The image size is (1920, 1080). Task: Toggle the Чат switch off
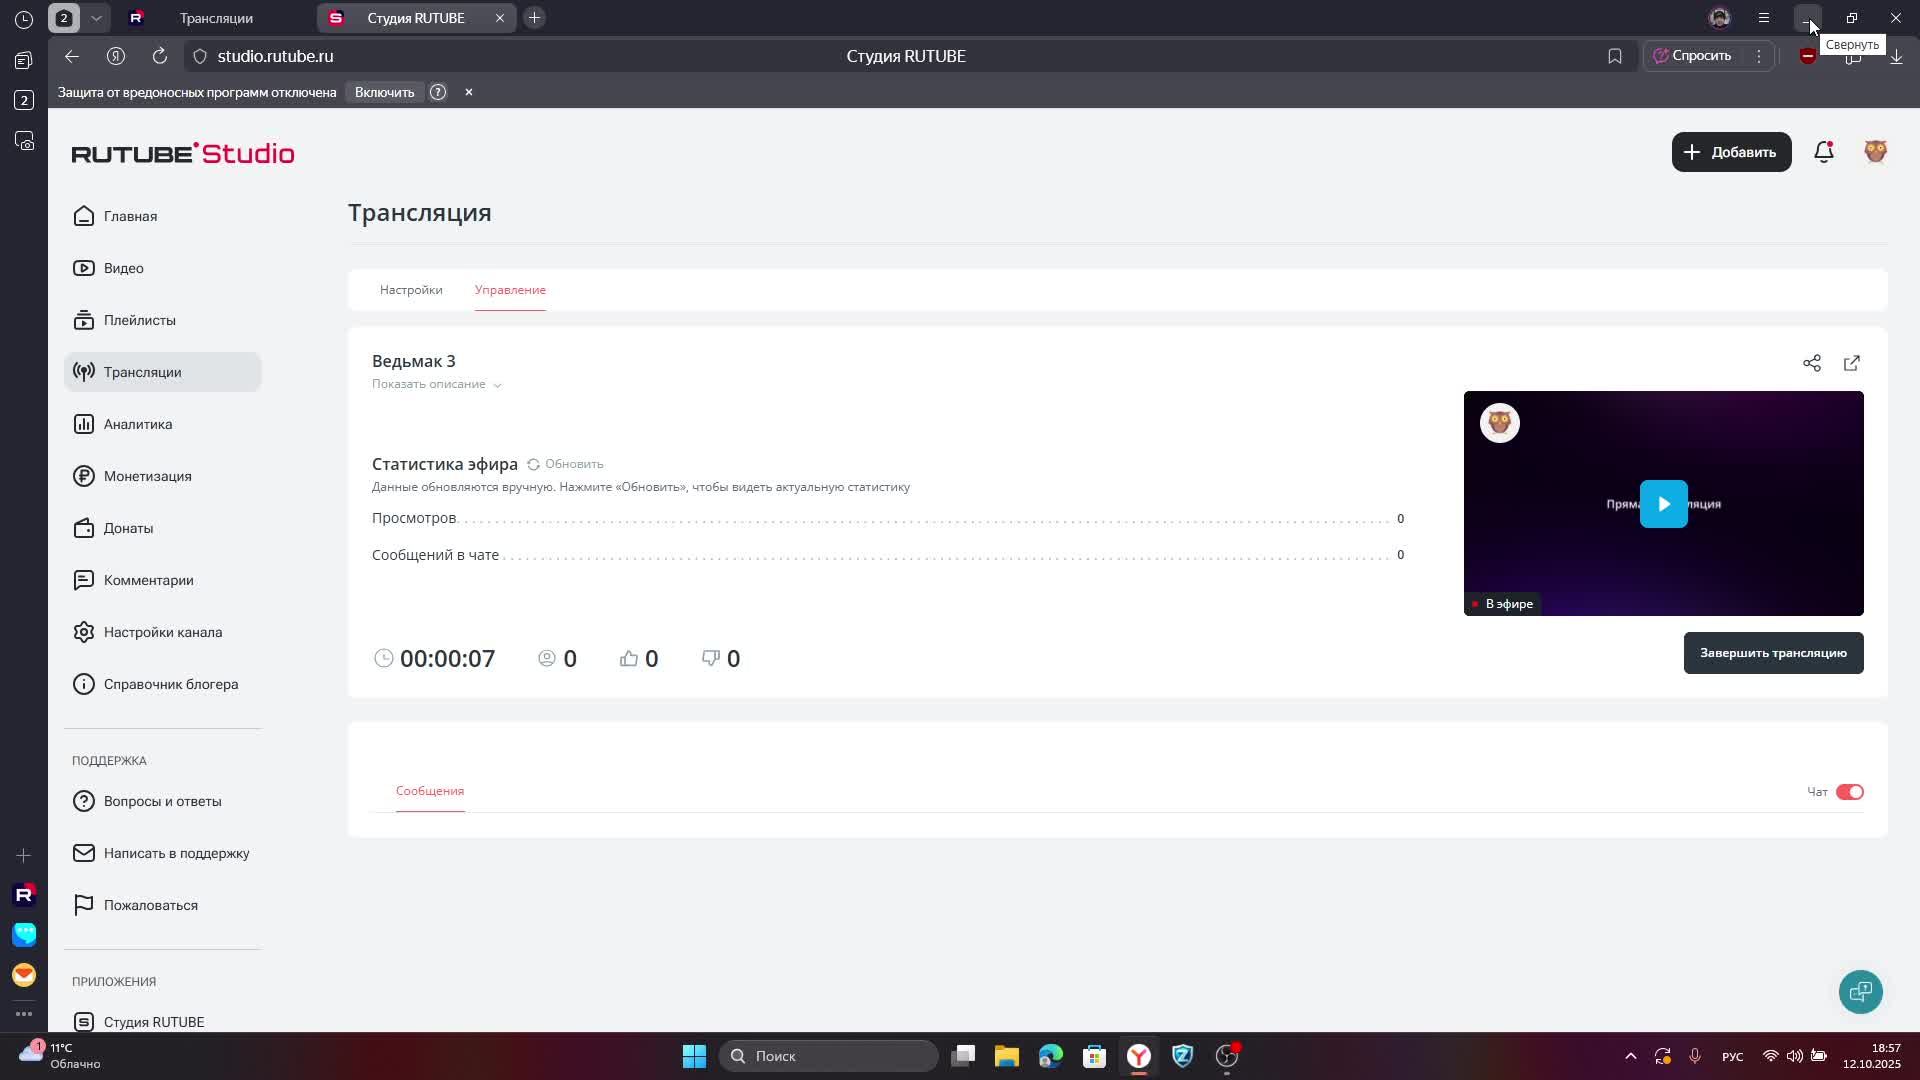point(1849,792)
